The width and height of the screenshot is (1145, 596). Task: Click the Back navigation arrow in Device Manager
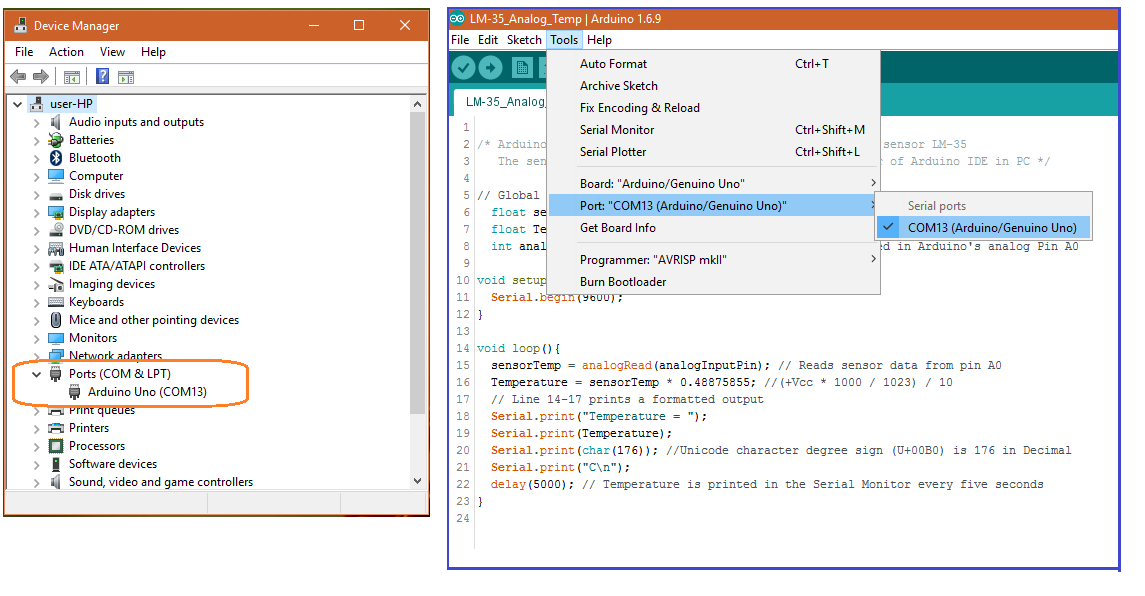pyautogui.click(x=17, y=76)
